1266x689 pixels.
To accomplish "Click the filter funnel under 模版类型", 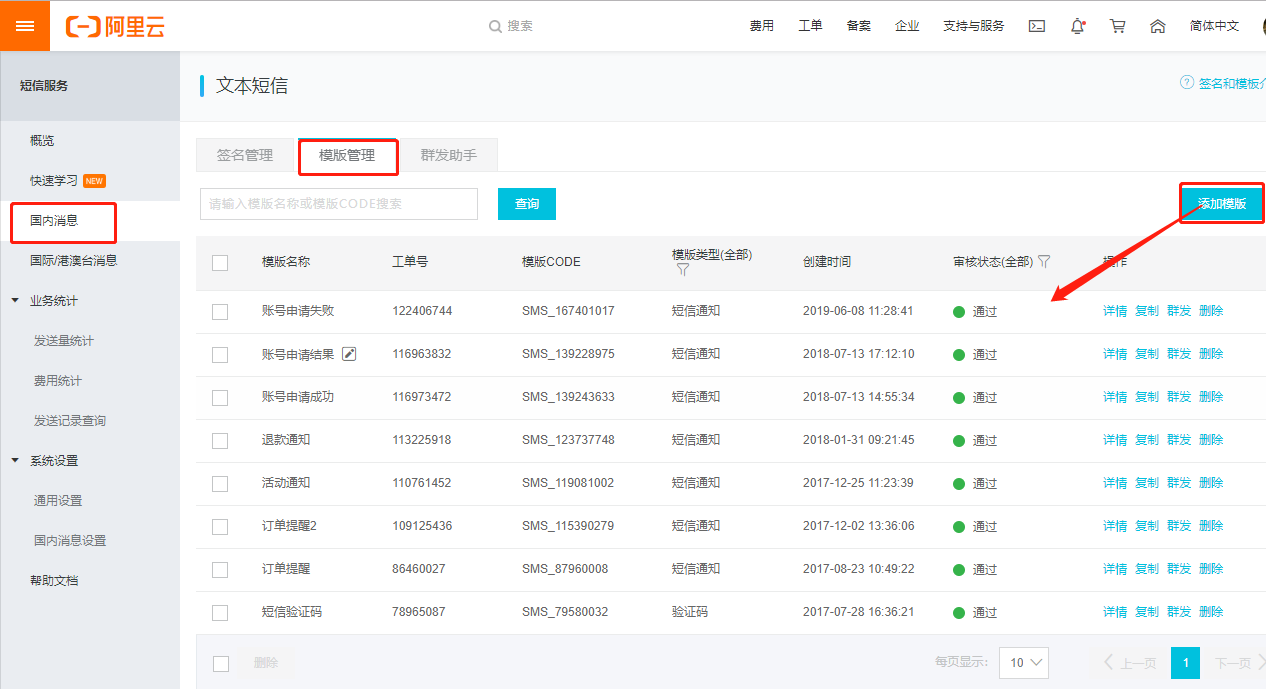I will 683,270.
